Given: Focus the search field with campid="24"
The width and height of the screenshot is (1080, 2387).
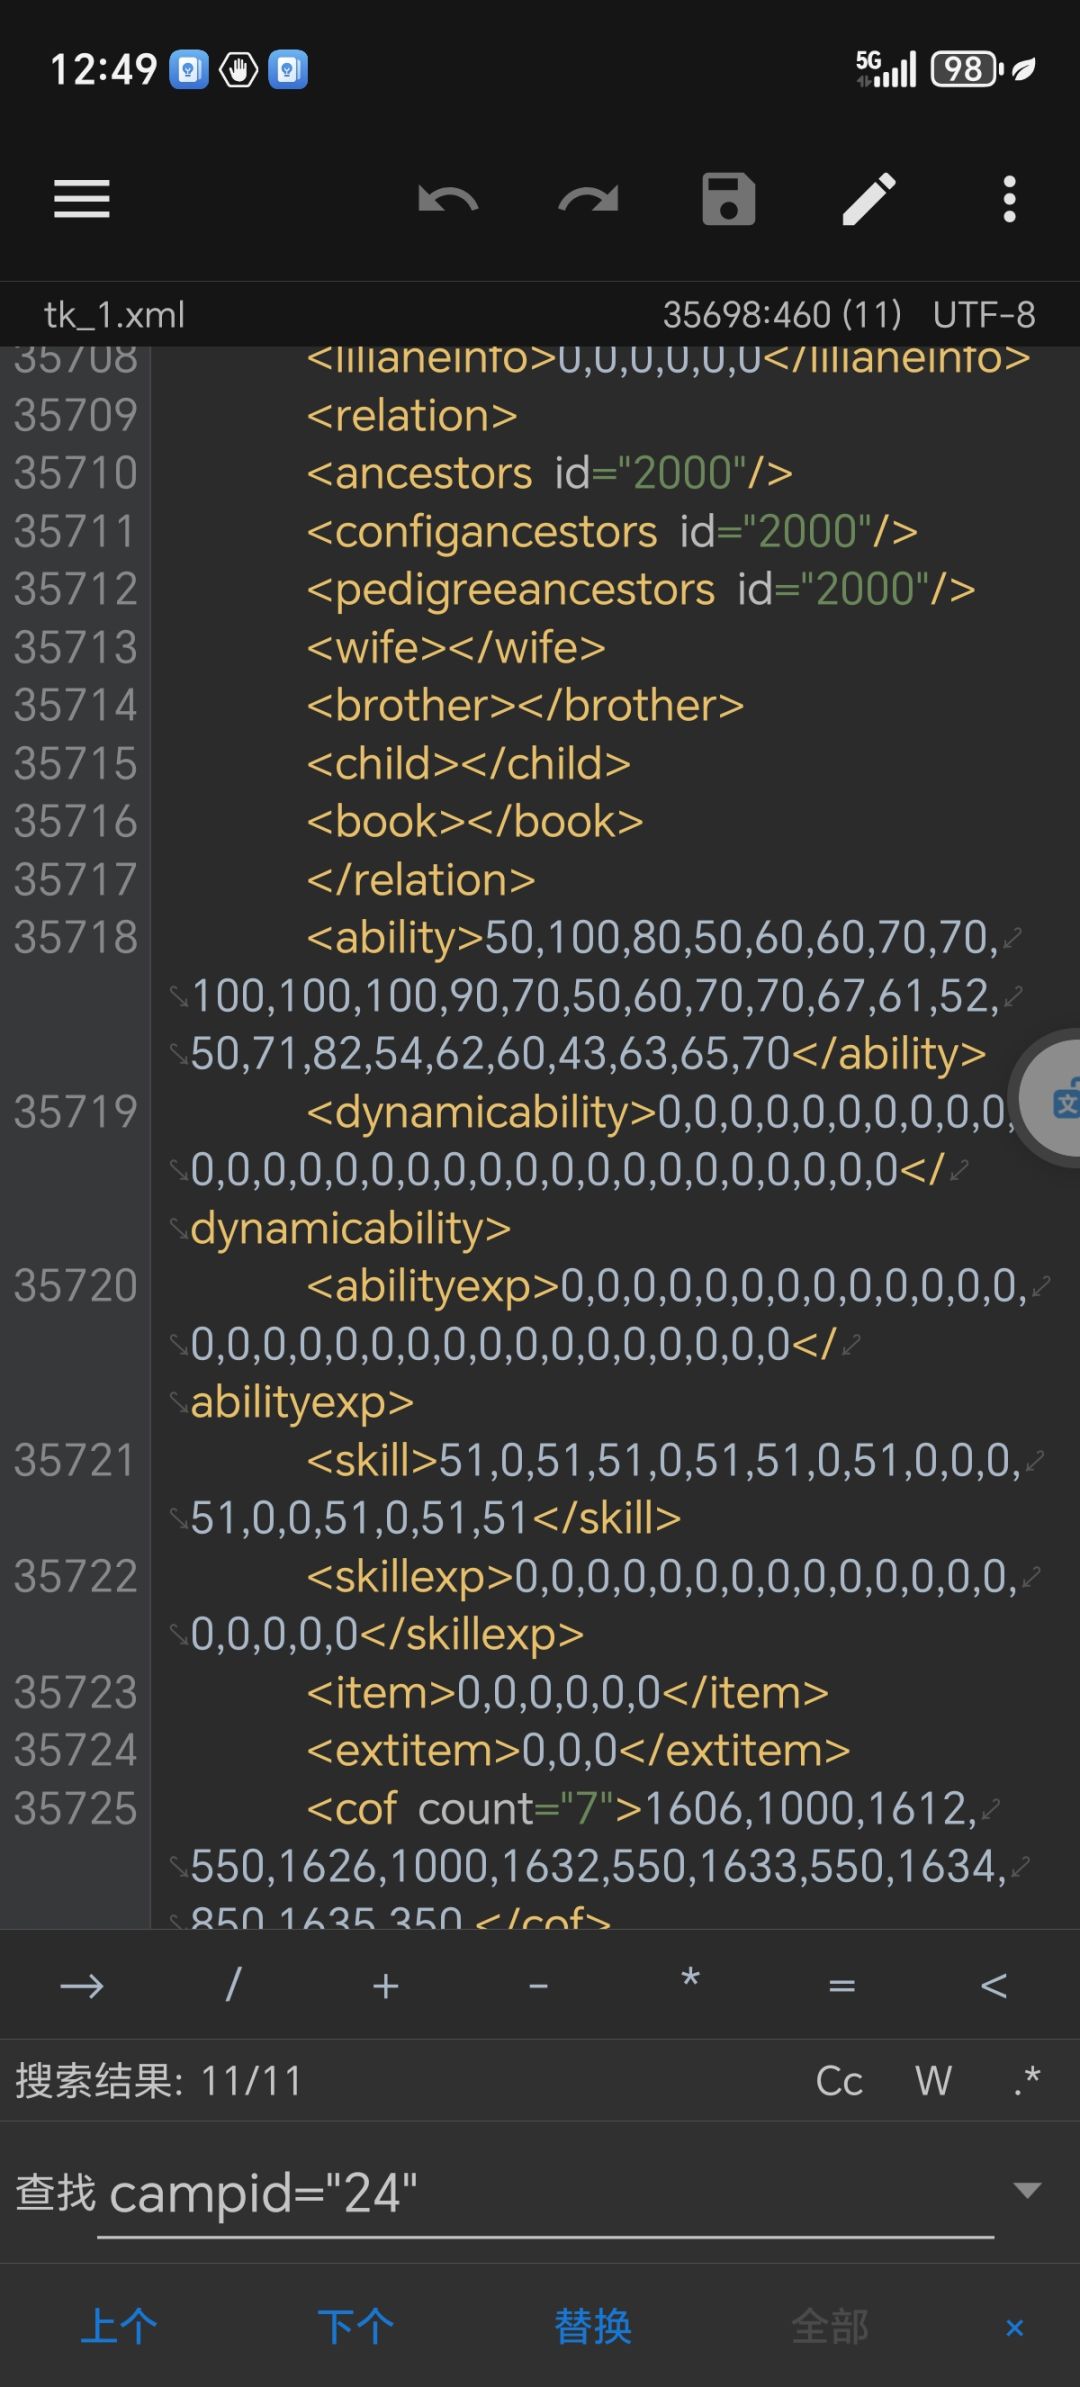Looking at the screenshot, I should click(545, 2194).
